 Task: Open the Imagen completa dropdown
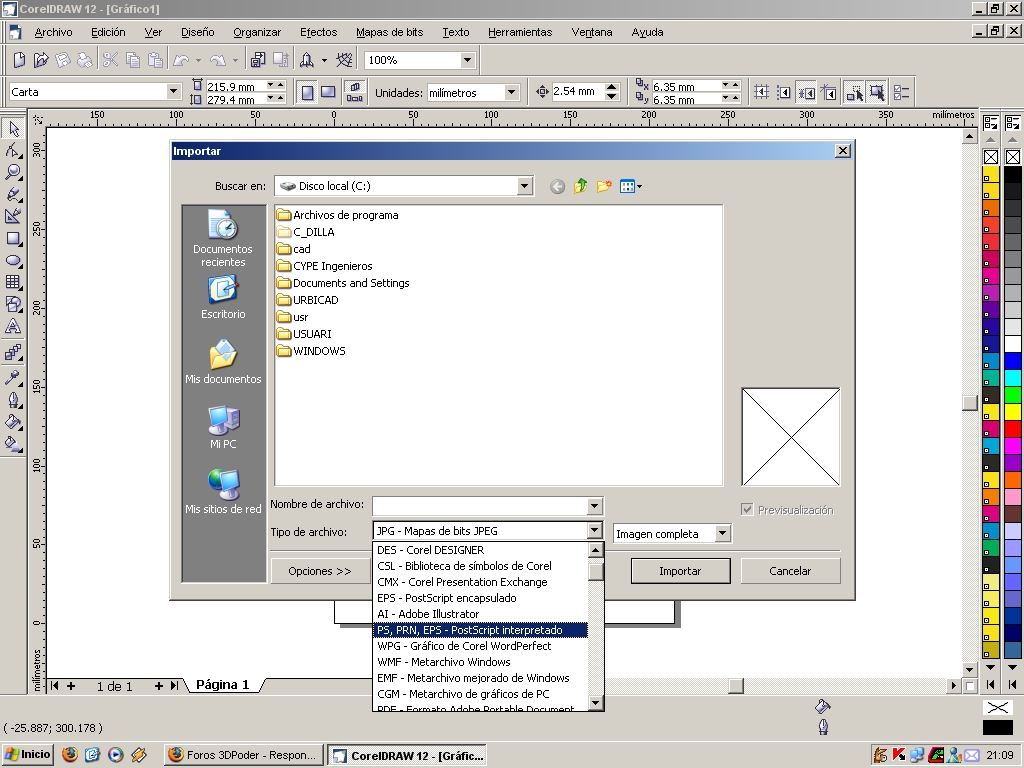click(722, 534)
